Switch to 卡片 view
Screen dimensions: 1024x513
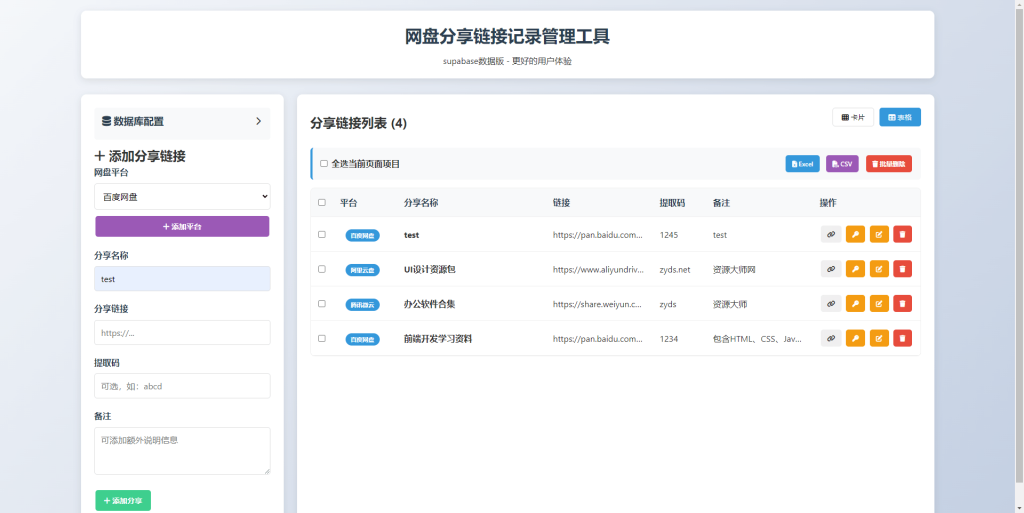[x=853, y=117]
